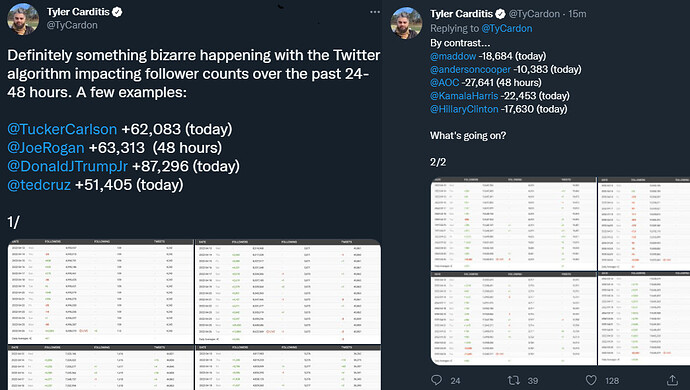Open the @maddow mention
Viewport: 690px width, 390px height.
[453, 56]
